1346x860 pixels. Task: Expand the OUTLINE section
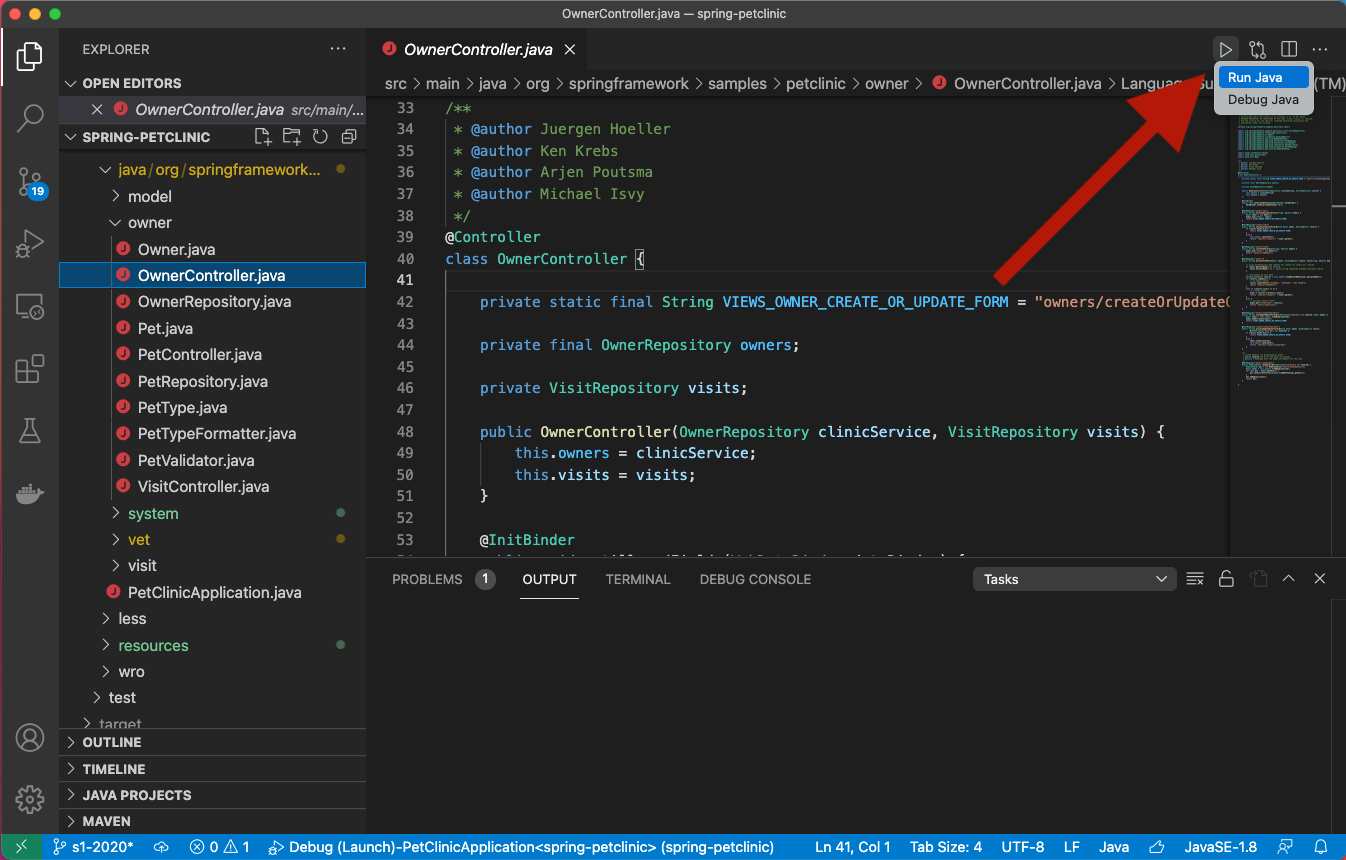point(213,742)
